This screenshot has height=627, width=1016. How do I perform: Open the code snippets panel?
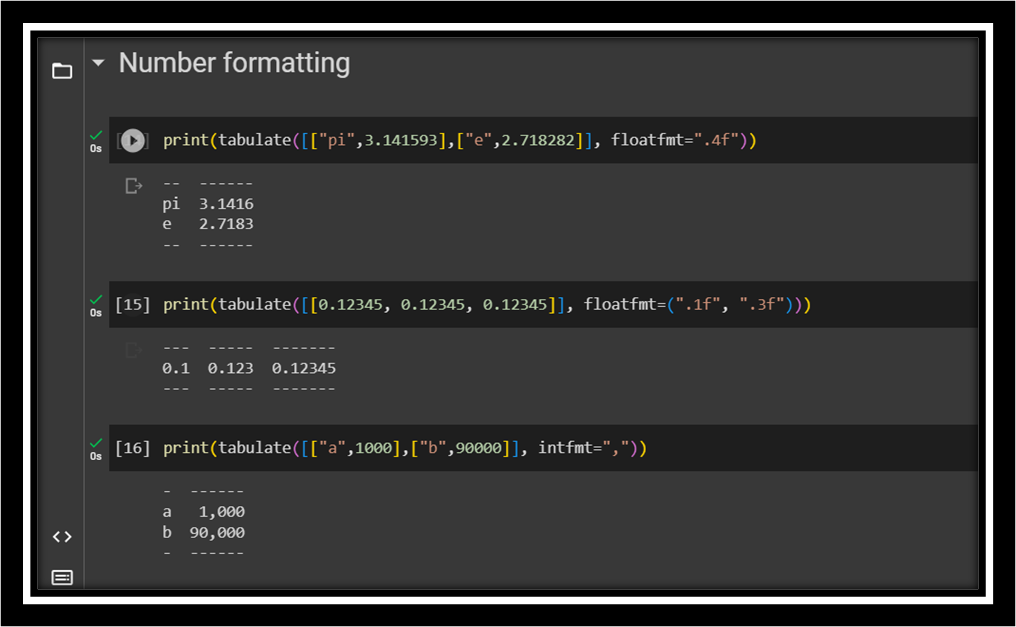click(x=62, y=537)
